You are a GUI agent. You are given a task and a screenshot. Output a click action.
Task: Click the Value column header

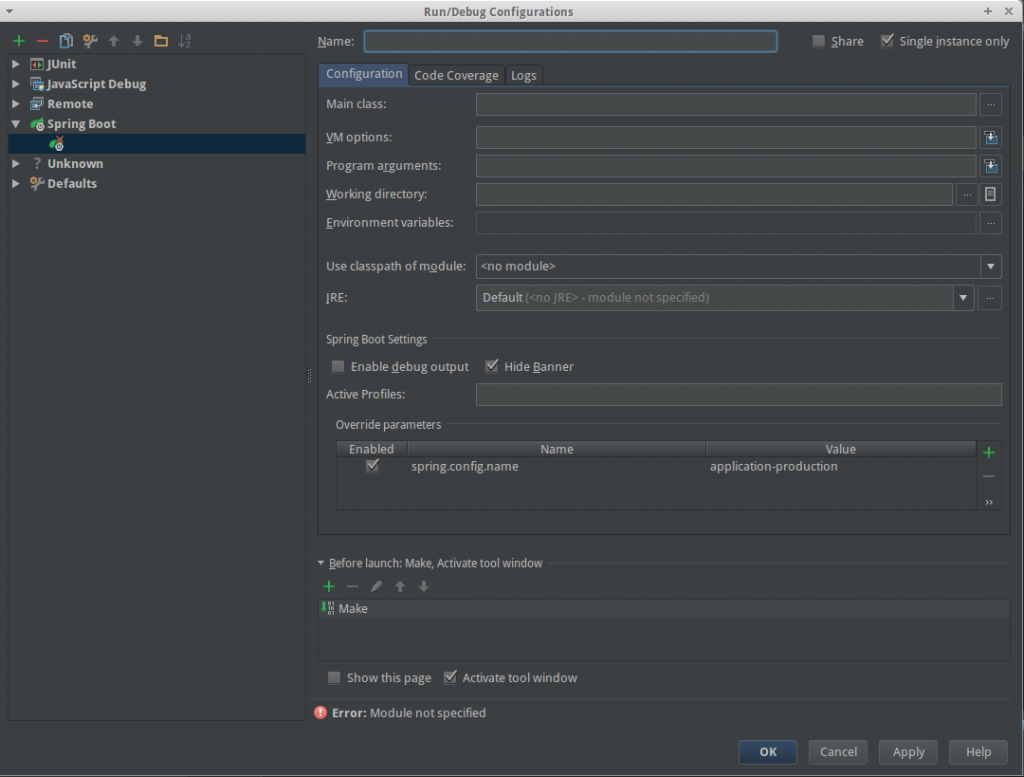point(840,449)
